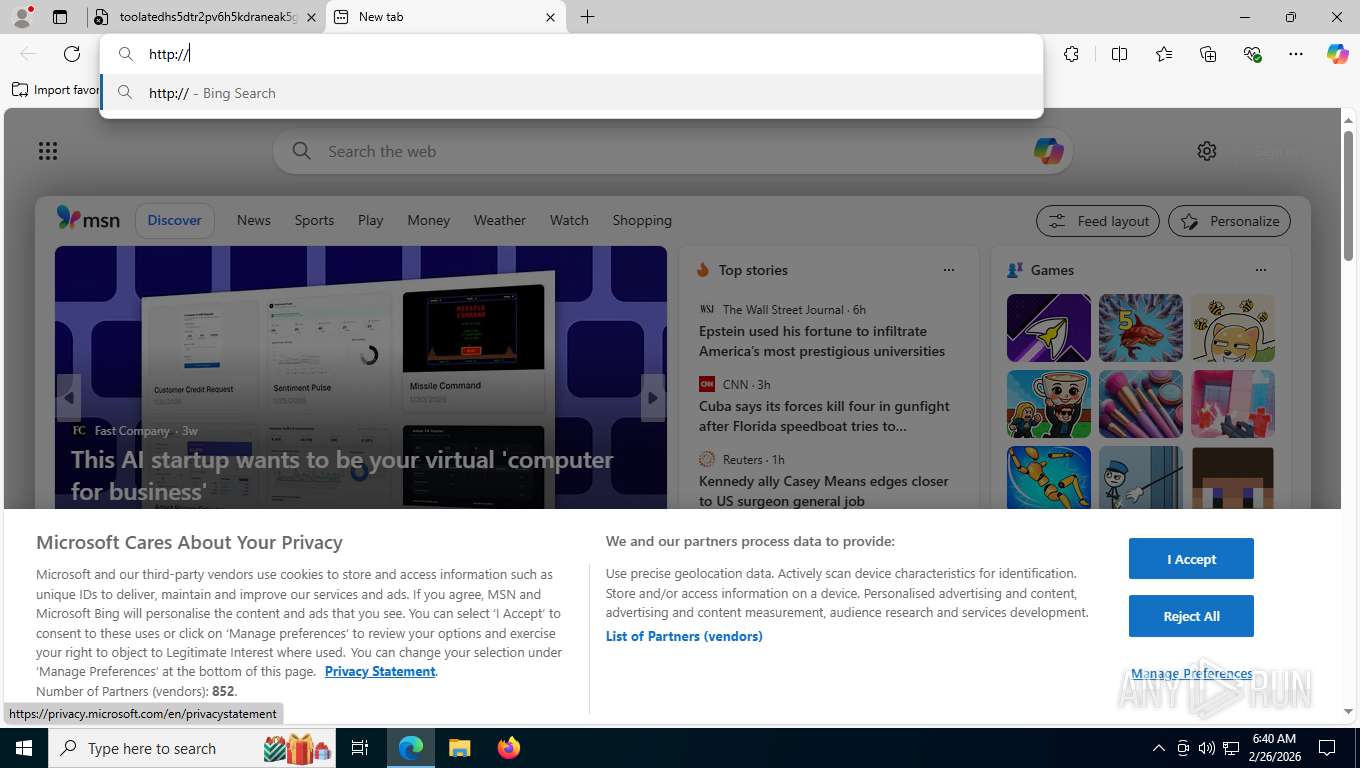Viewport: 1360px width, 768px height.
Task: Toggle Split screen icon
Action: pyautogui.click(x=1120, y=54)
